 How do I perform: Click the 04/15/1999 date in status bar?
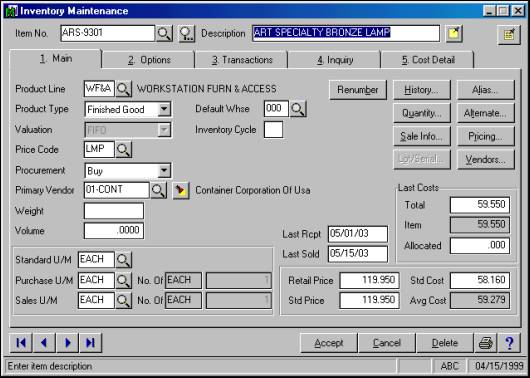coord(499,366)
